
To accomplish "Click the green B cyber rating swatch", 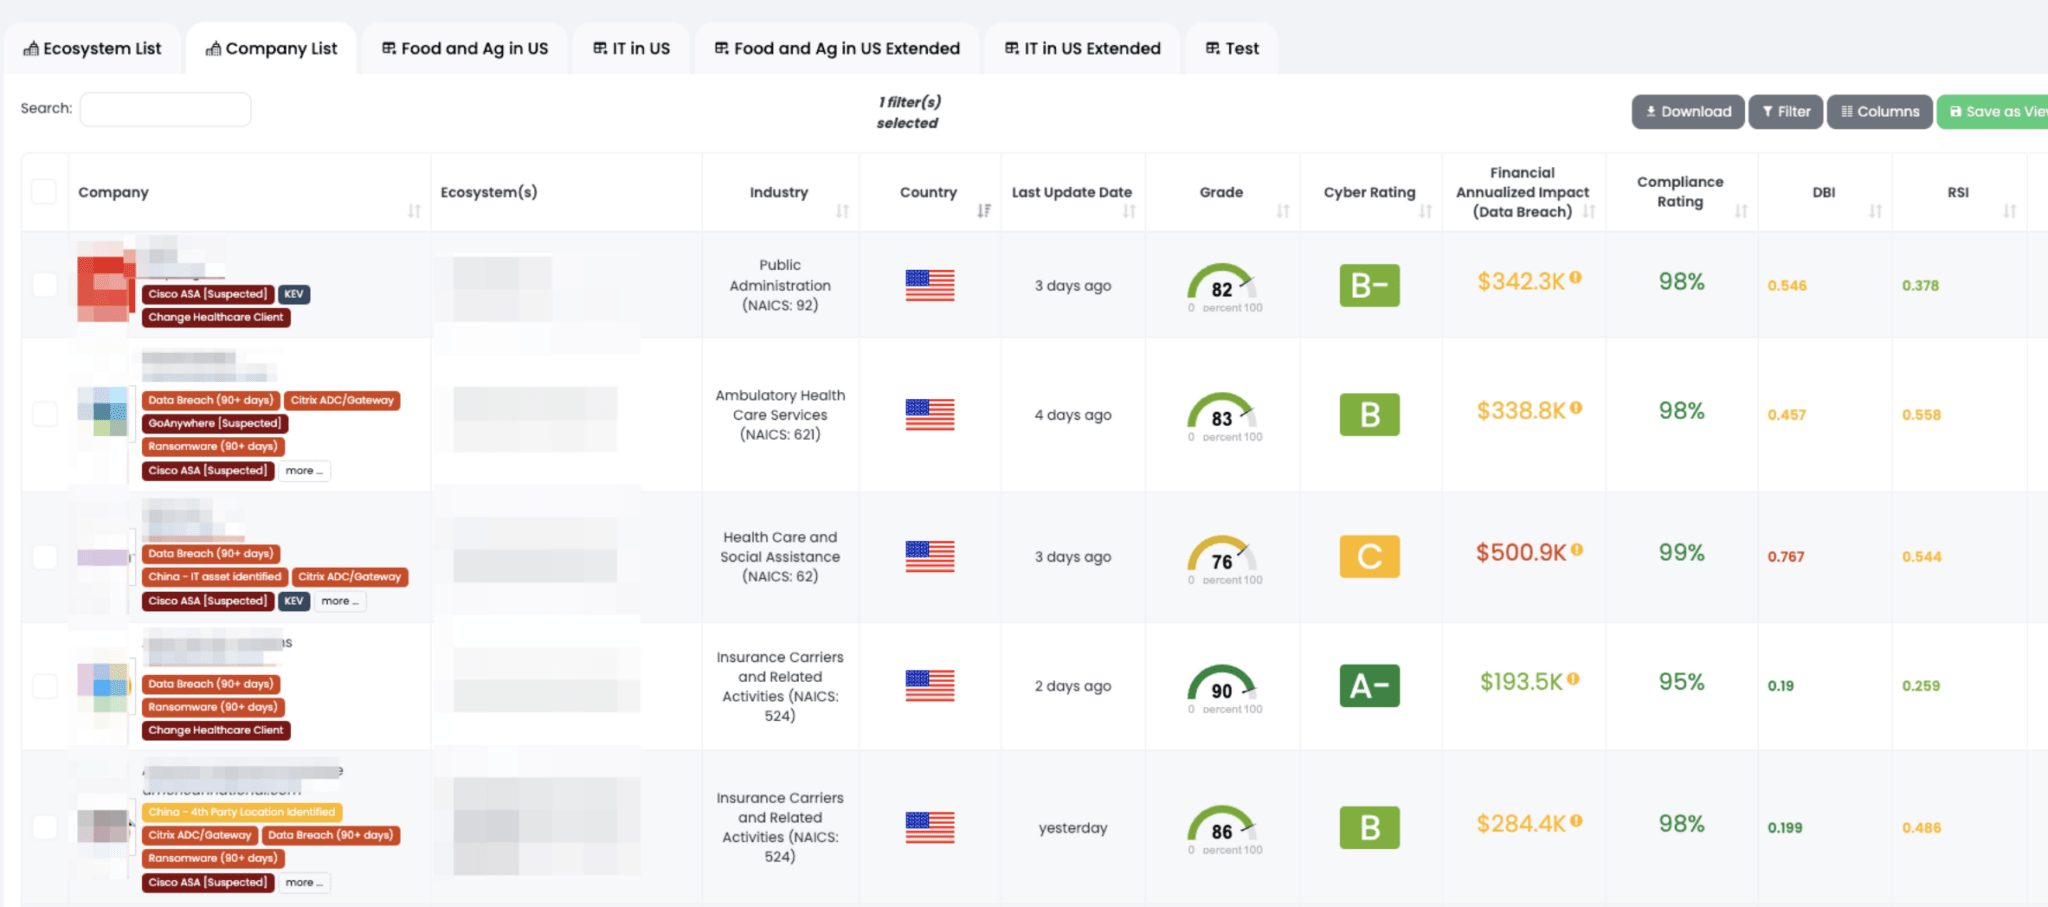I will point(1369,414).
